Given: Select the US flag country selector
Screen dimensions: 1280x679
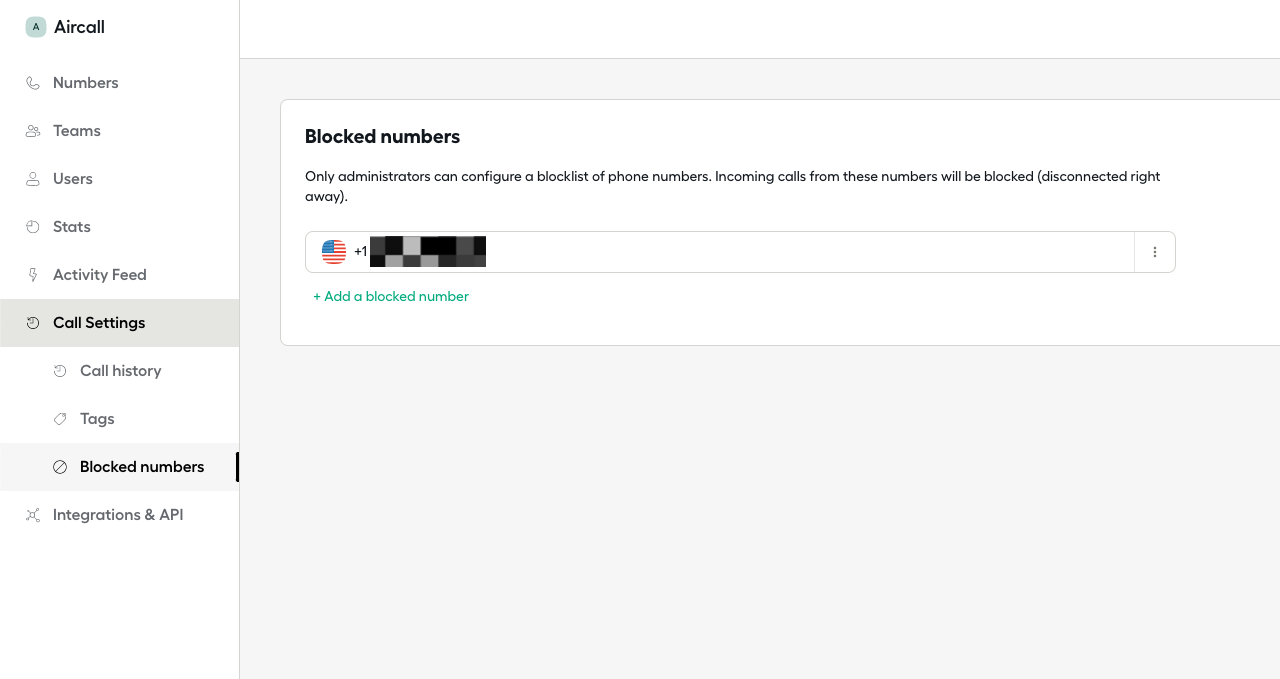Looking at the screenshot, I should click(334, 252).
